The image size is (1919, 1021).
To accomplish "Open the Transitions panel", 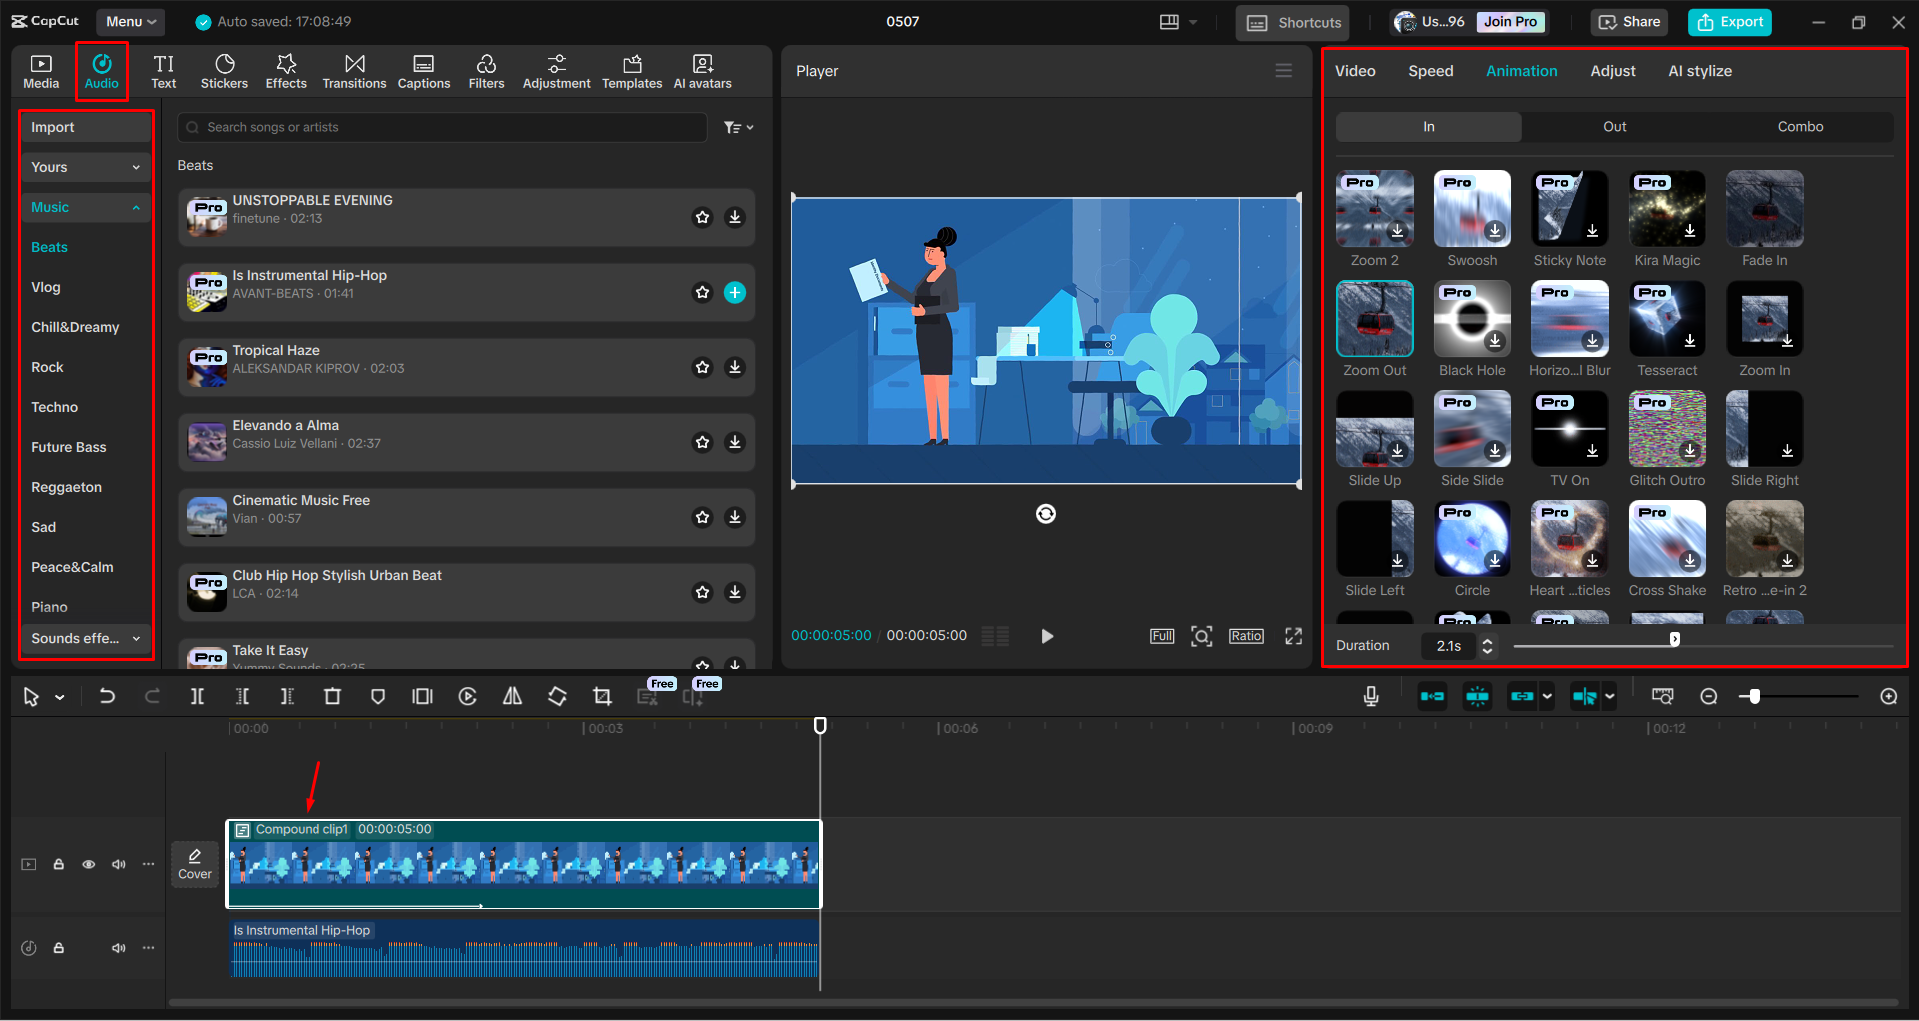I will click(x=354, y=70).
